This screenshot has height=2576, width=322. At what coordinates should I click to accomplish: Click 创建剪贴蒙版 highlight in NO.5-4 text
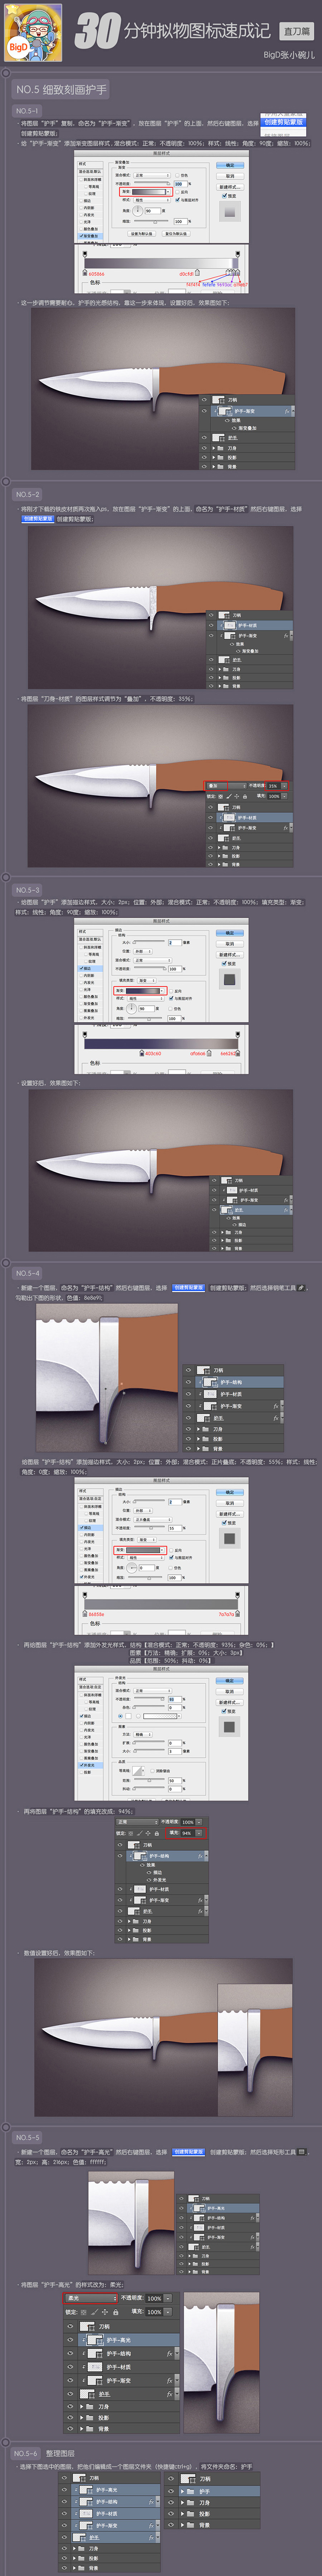click(188, 1287)
